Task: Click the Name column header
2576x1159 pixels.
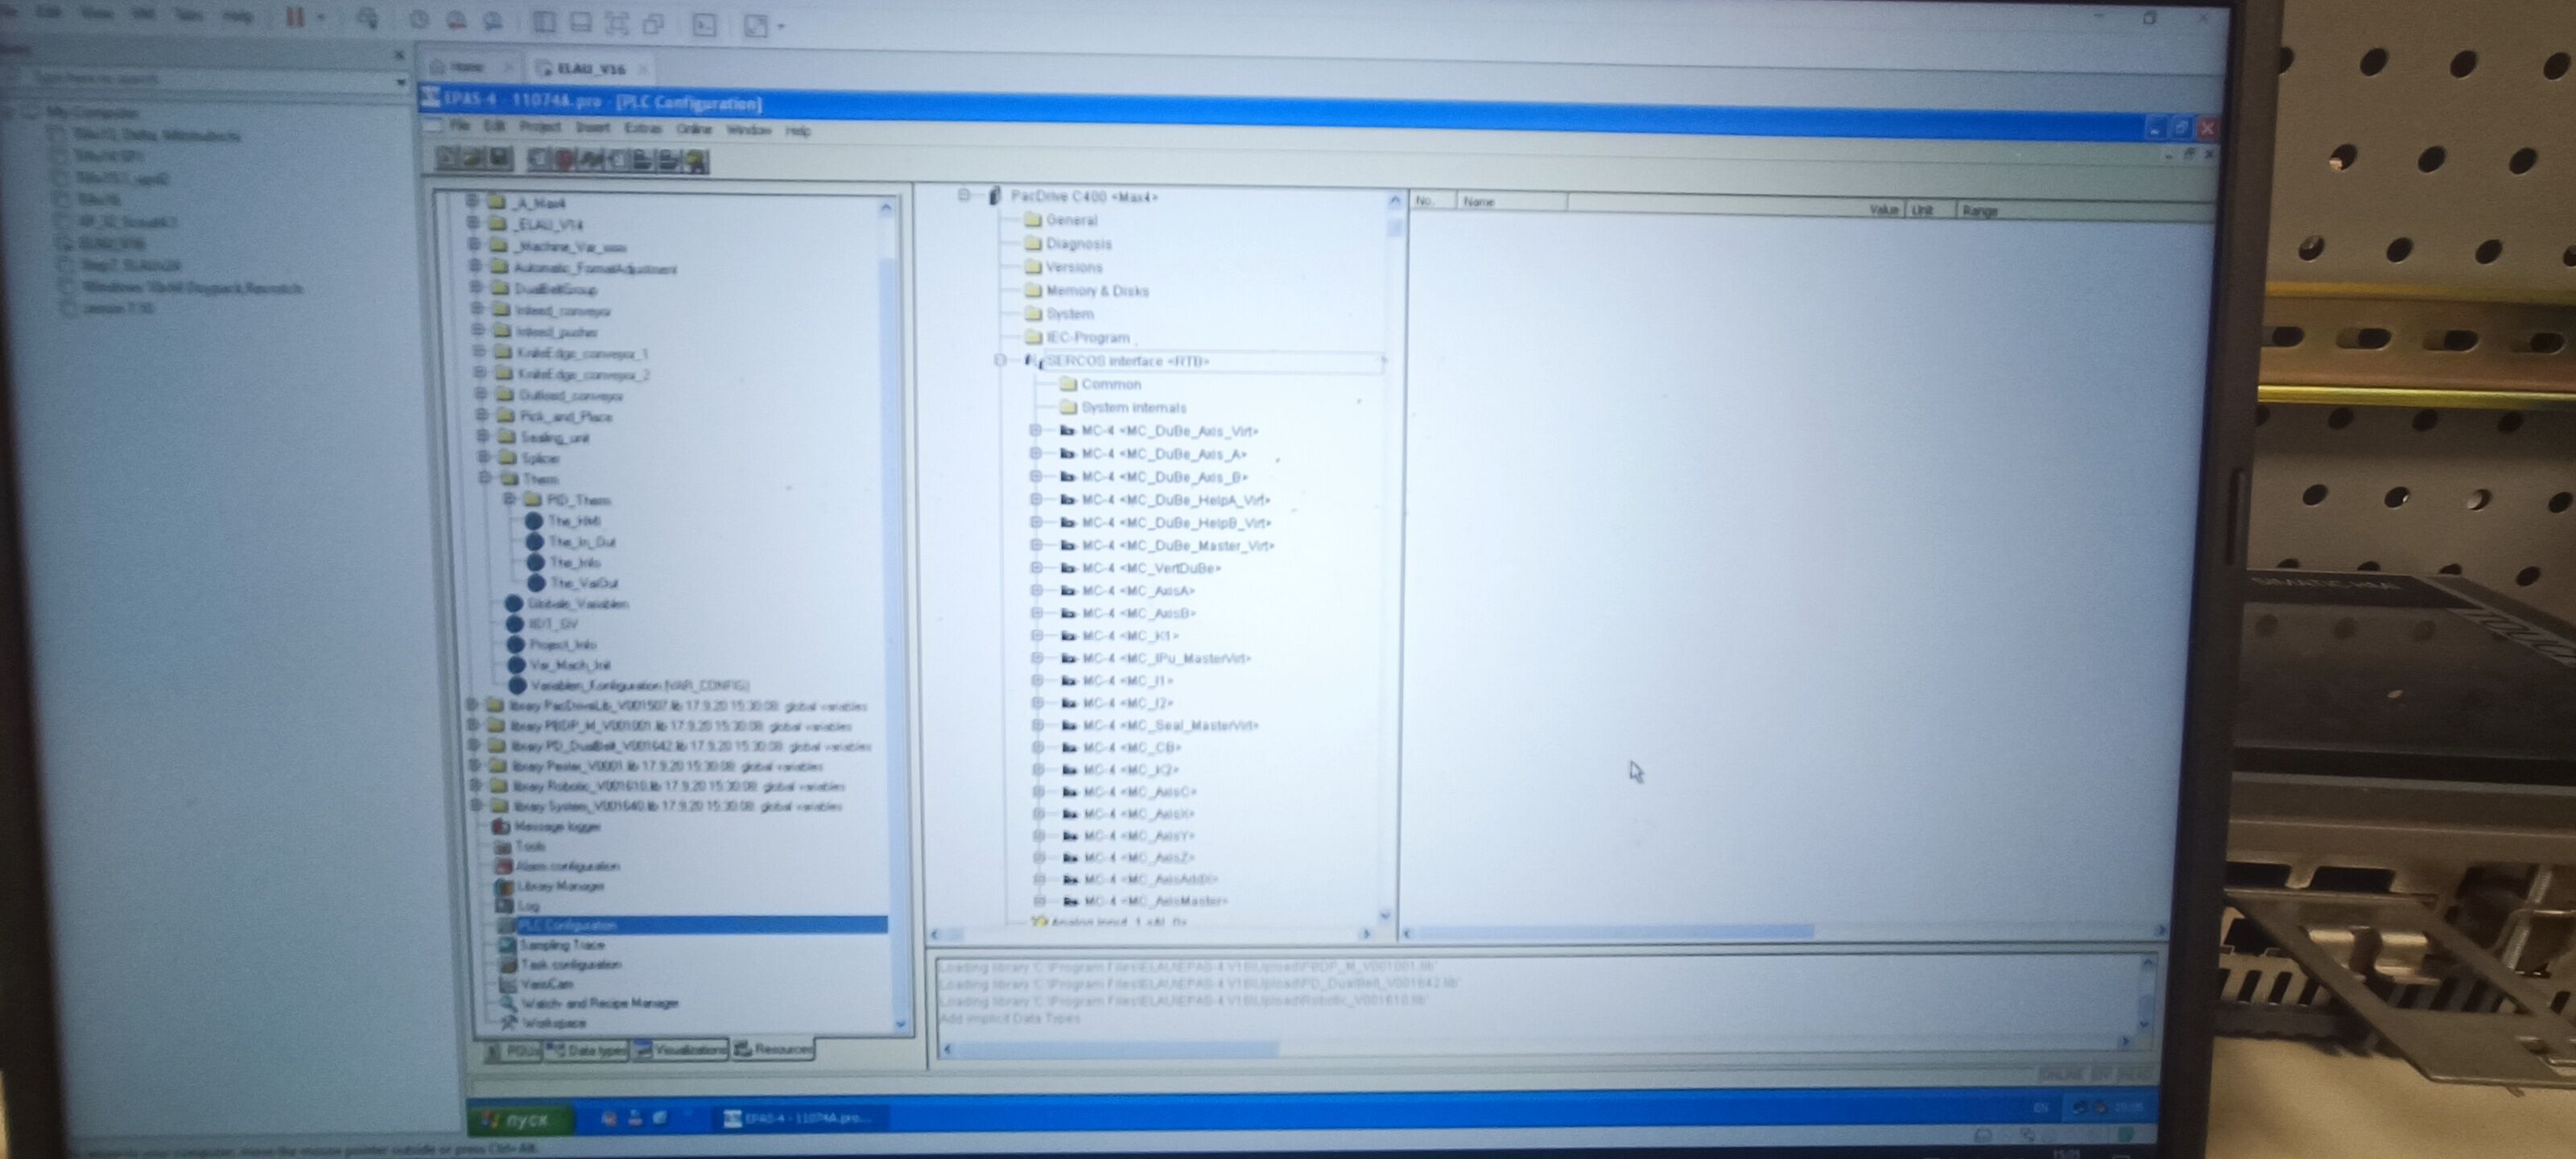Action: tap(1511, 202)
